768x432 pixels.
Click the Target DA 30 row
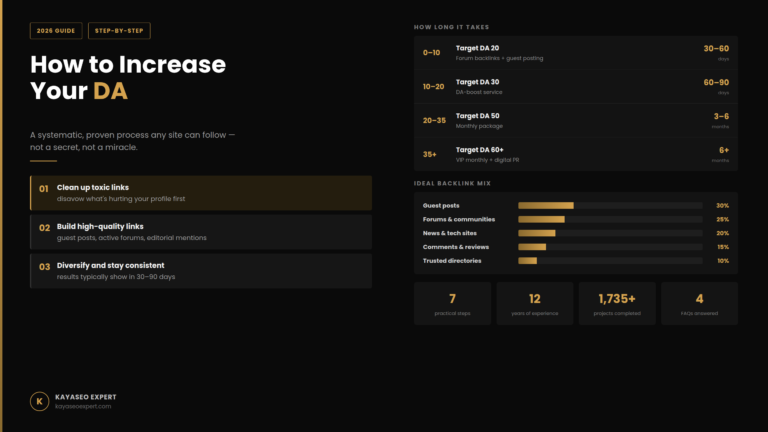click(x=576, y=87)
